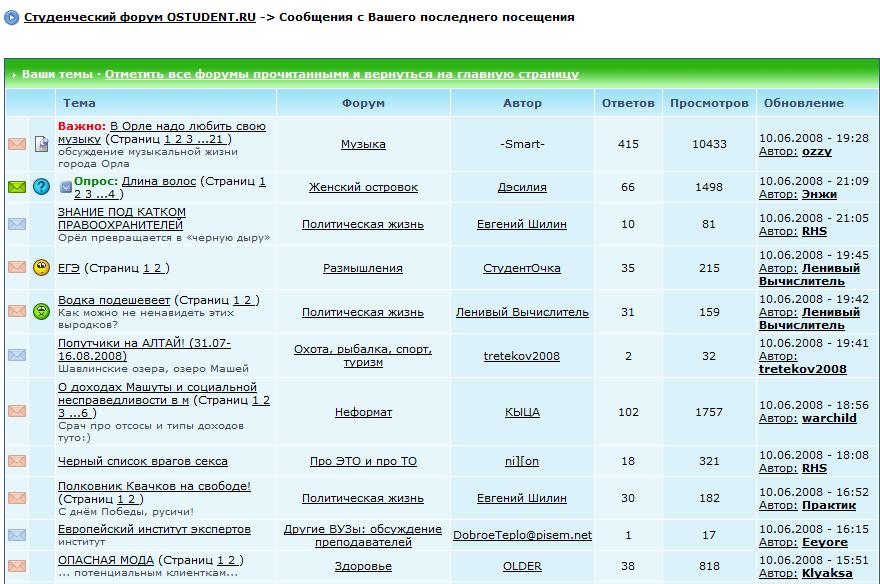Open last poster warchild profile
Viewport: 880px width, 584px height.
pos(829,419)
